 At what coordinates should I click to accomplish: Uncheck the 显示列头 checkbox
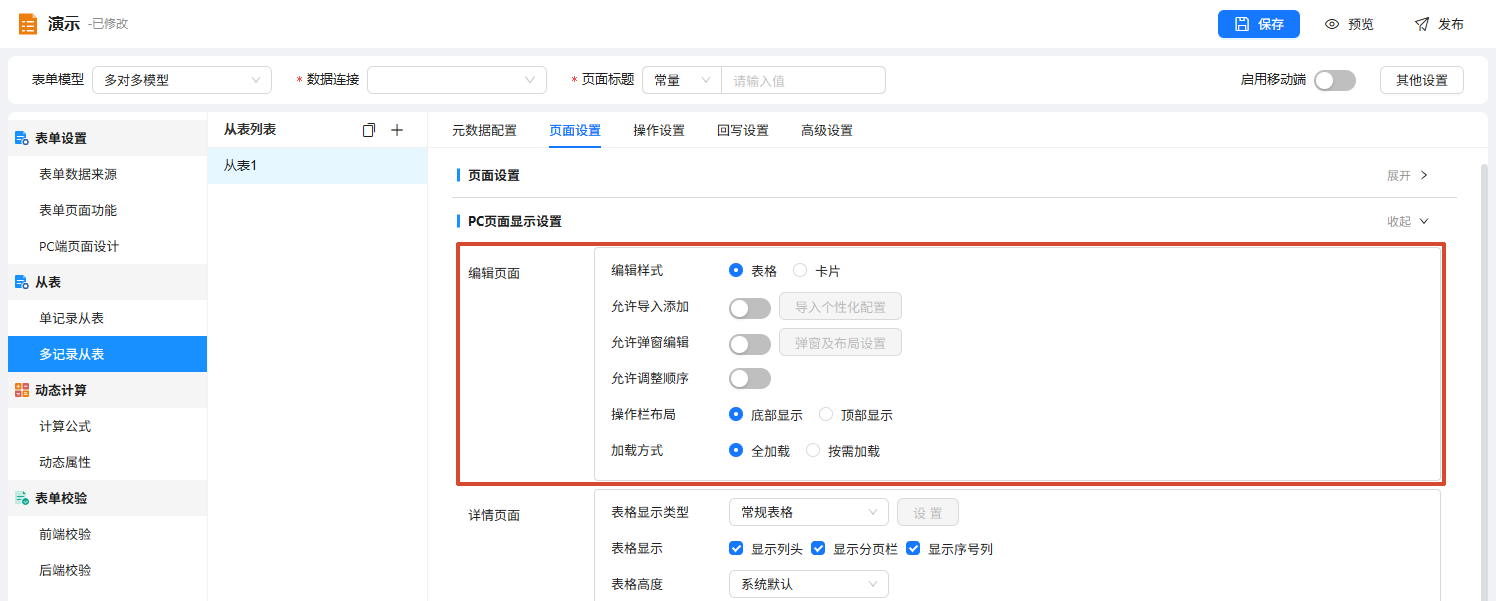(736, 548)
